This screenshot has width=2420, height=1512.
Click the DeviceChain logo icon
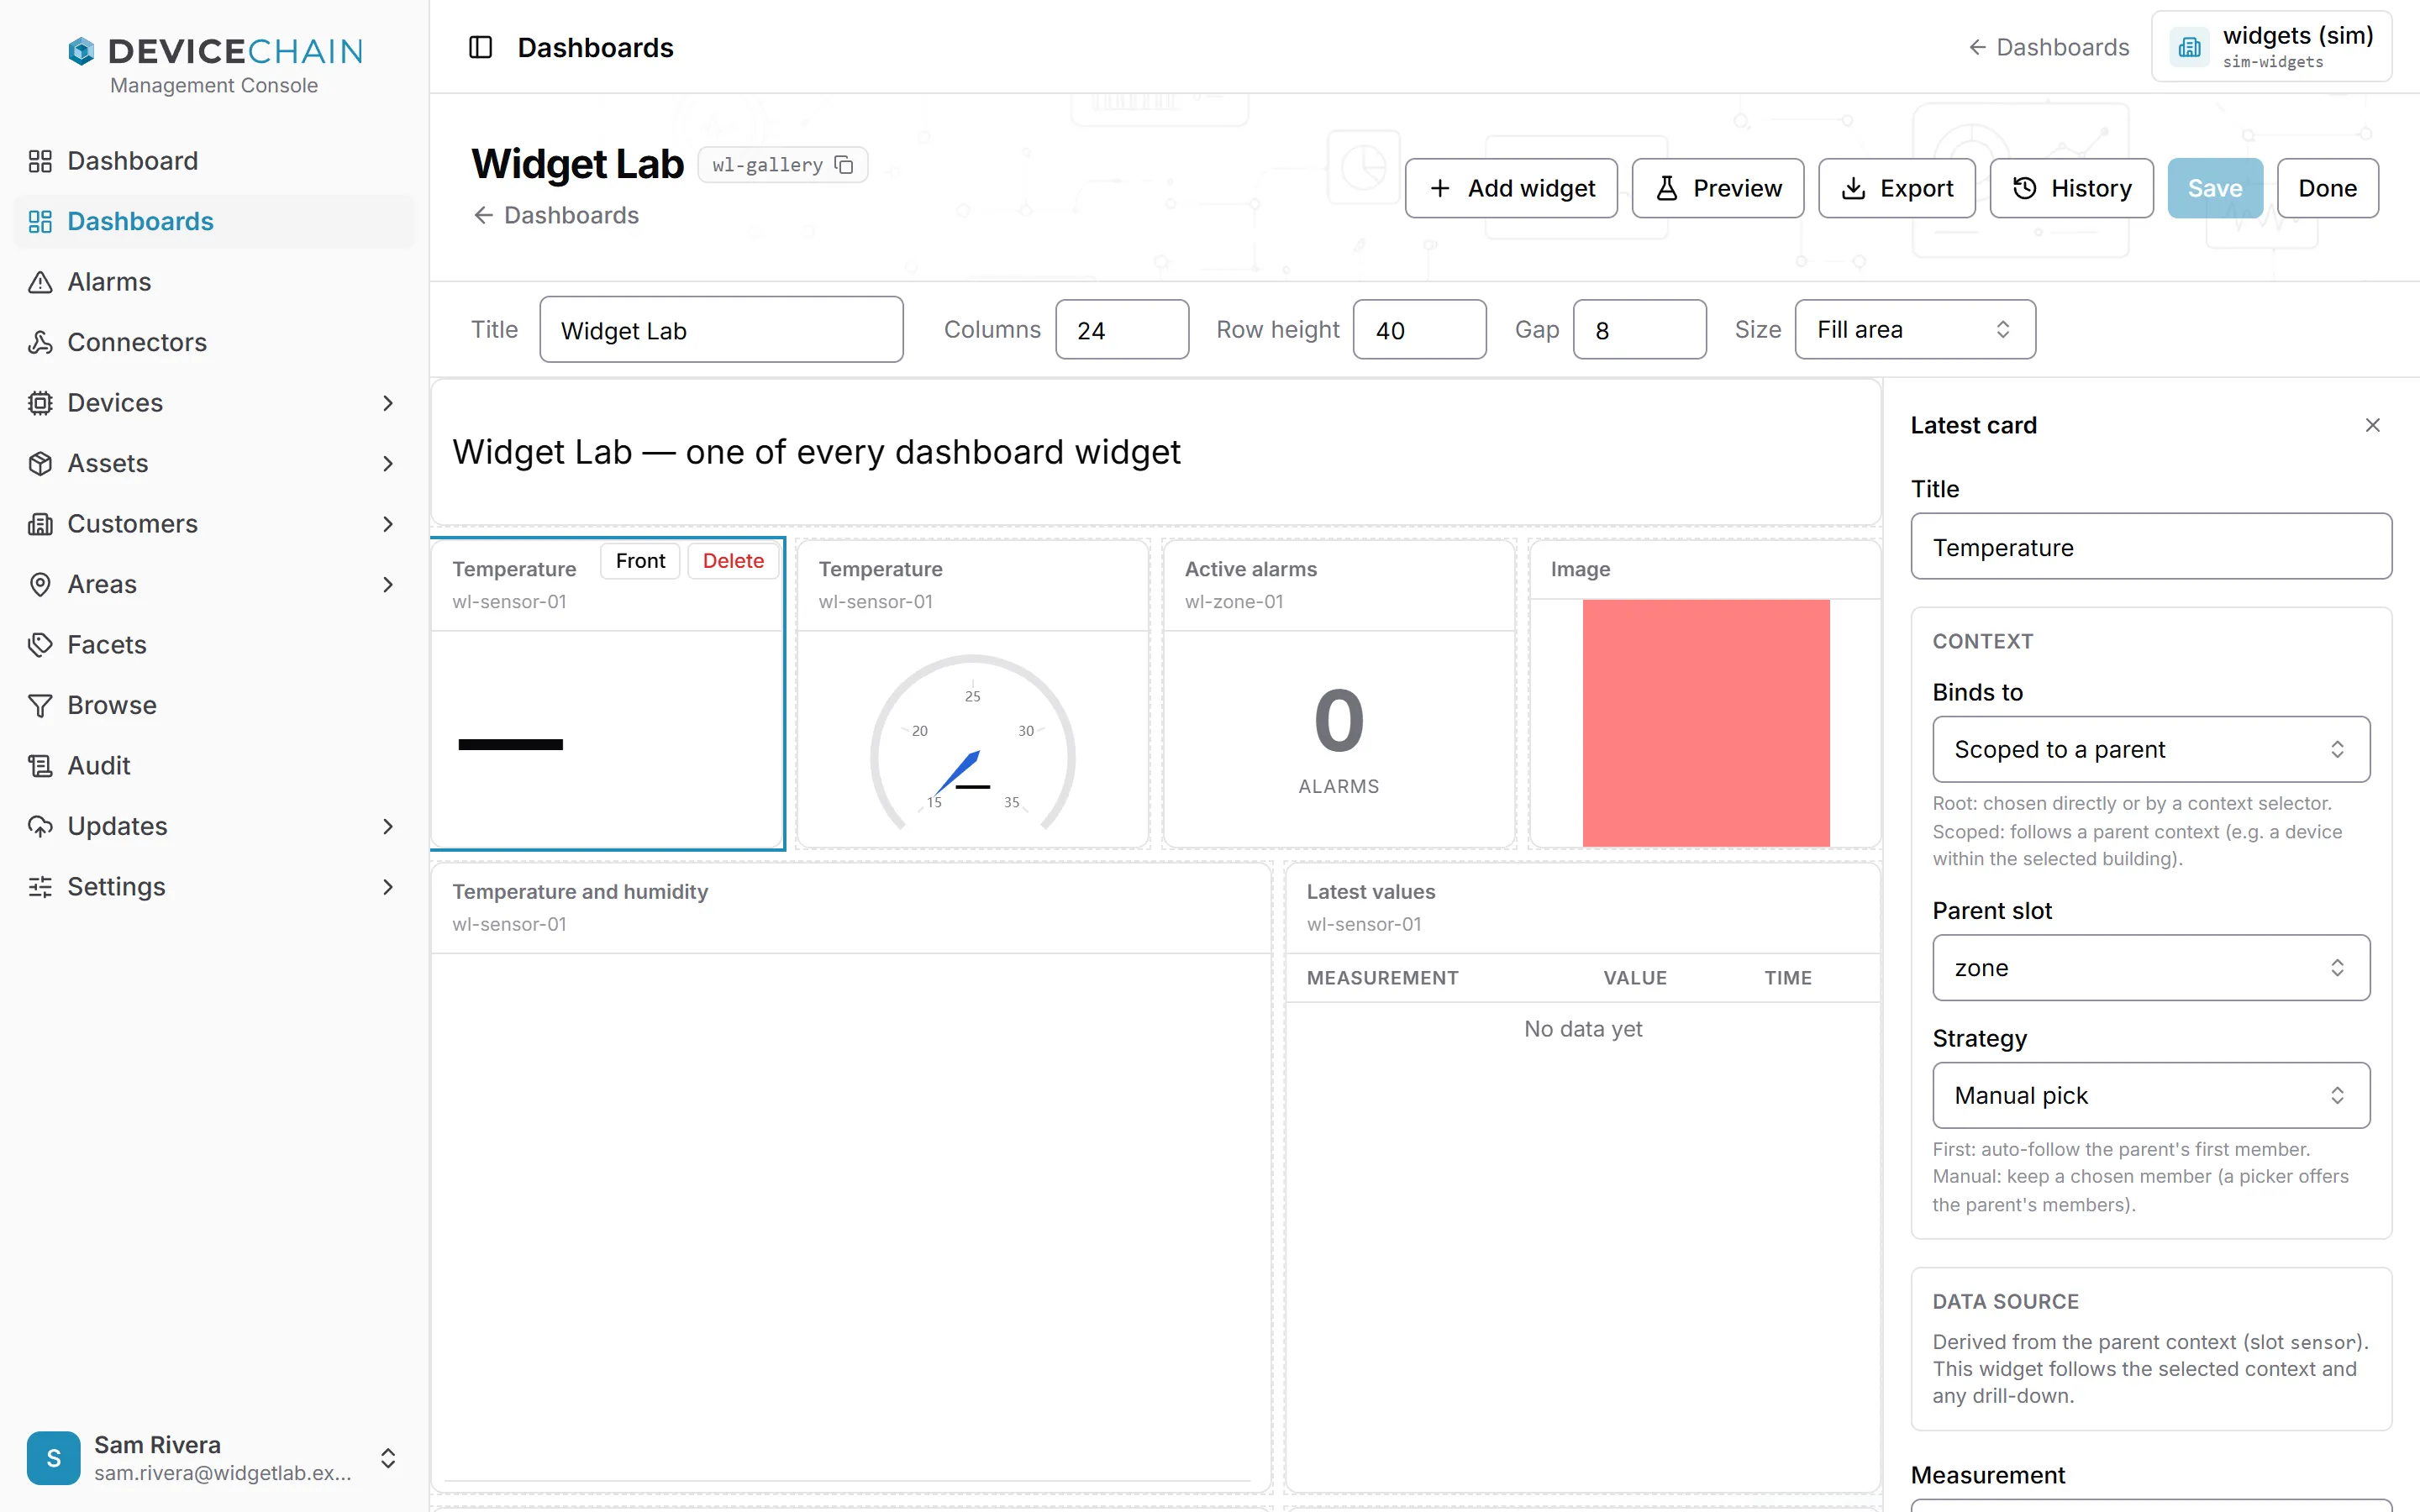coord(81,50)
